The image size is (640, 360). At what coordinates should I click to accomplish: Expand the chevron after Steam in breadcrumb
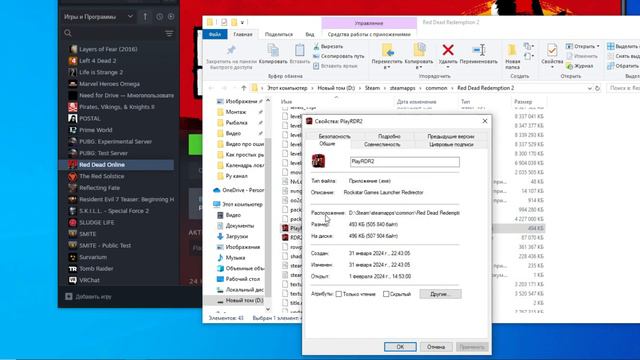385,88
